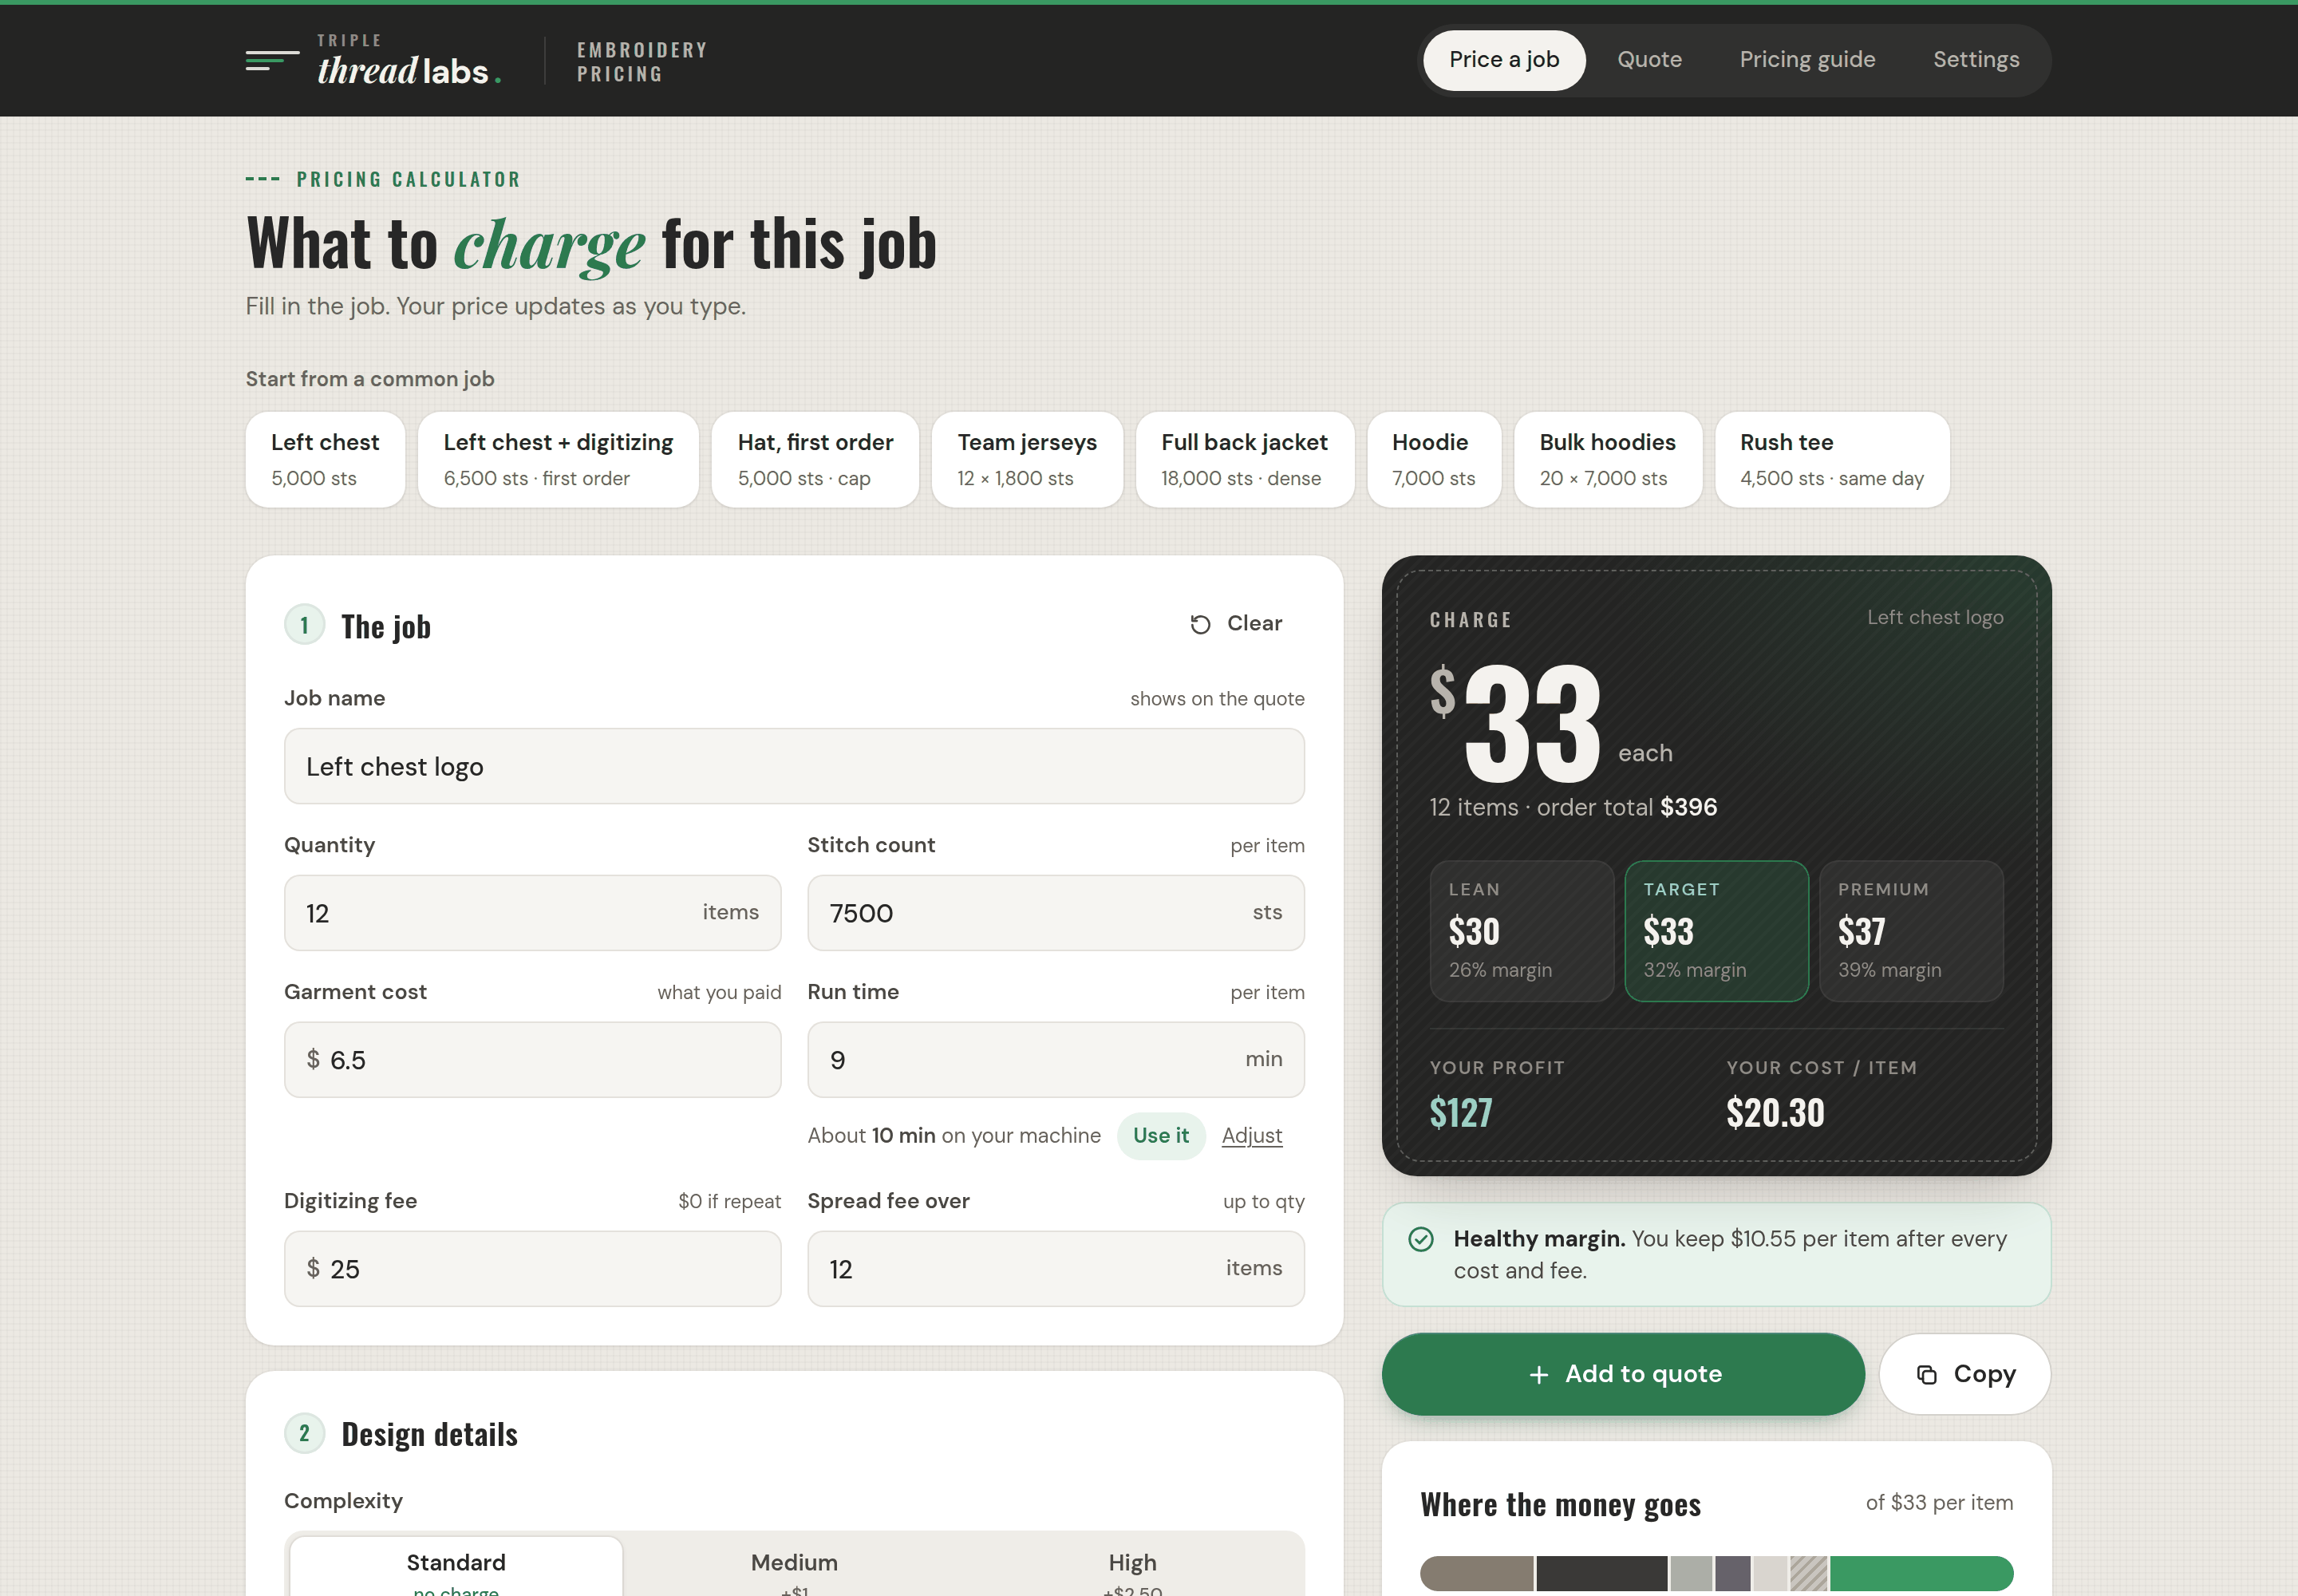Choose the Target $33 price tier

[1716, 931]
